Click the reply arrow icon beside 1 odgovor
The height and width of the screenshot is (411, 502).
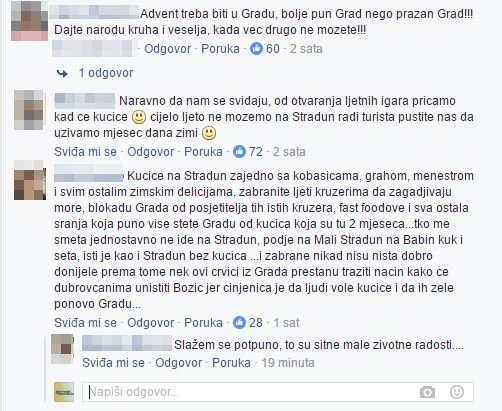[x=62, y=73]
